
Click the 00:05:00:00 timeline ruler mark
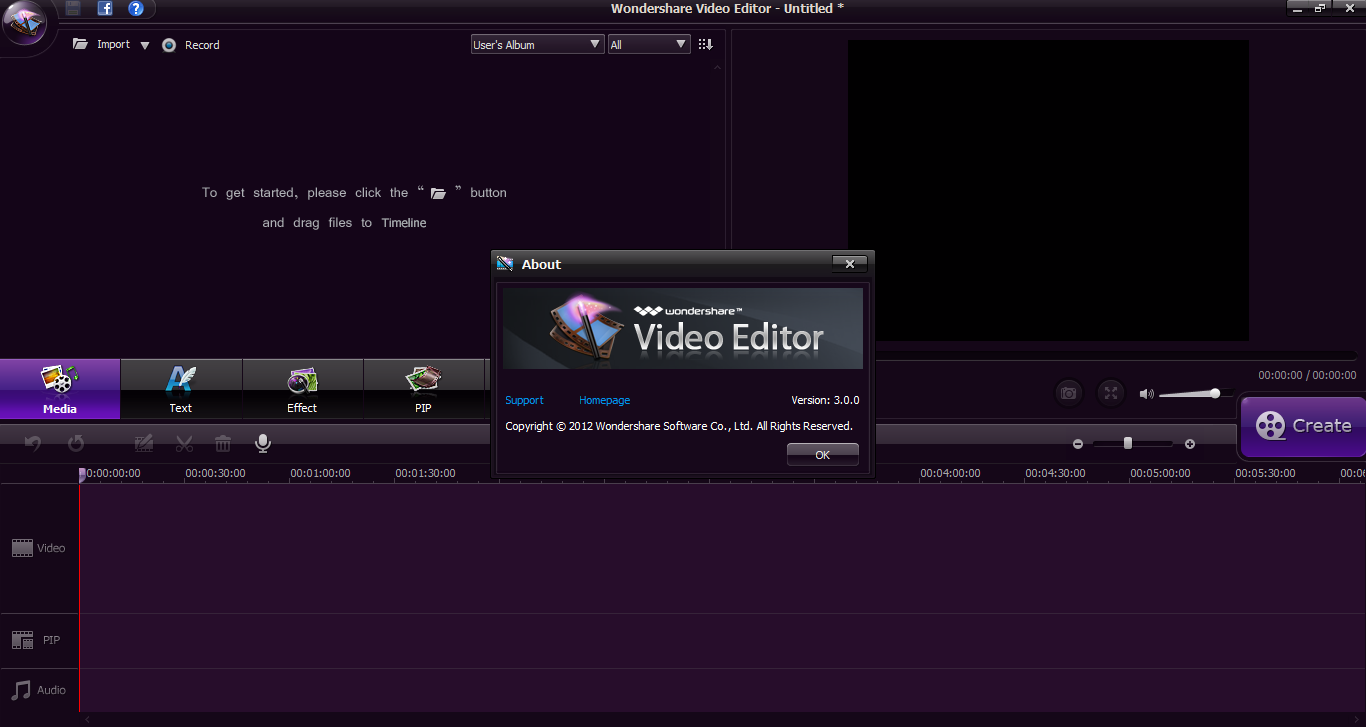[1160, 473]
